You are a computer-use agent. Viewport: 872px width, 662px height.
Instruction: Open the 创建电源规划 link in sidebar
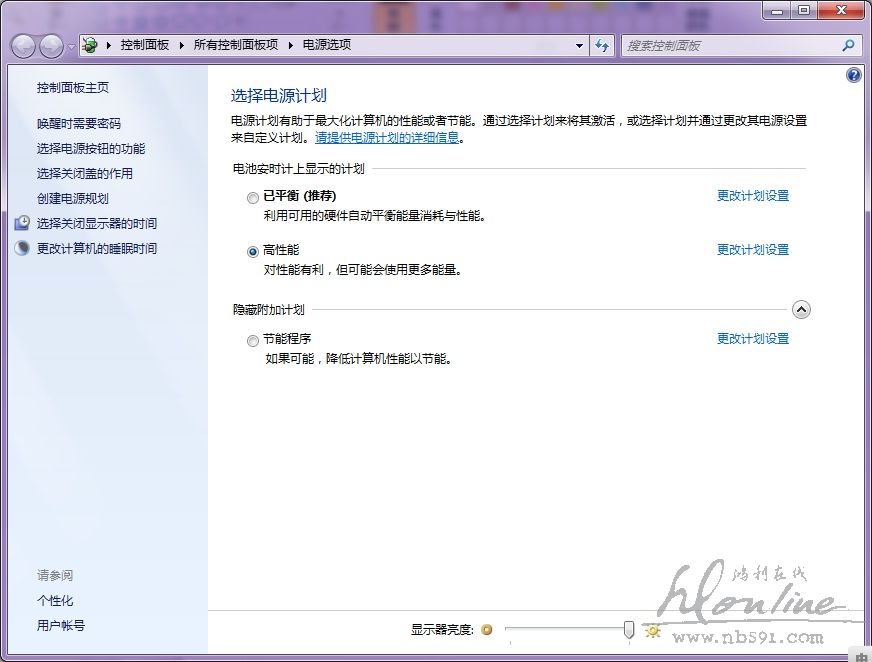(73, 198)
